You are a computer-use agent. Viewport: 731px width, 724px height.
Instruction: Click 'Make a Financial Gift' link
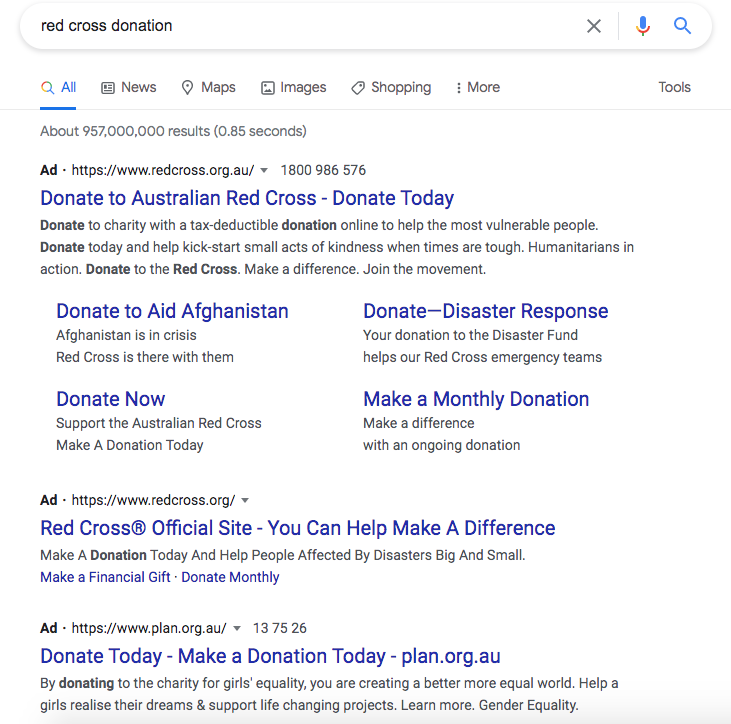click(105, 577)
